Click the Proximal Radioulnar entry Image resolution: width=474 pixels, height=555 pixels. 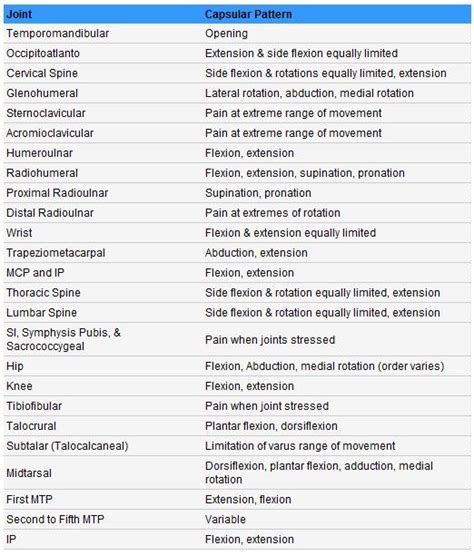(57, 193)
